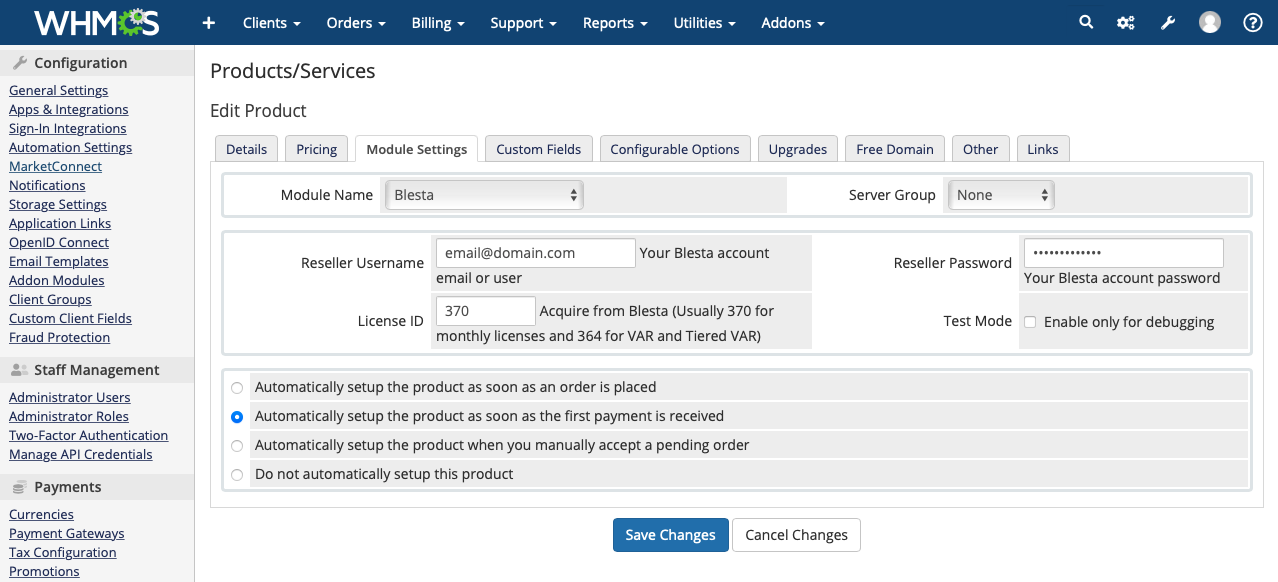
Task: Select setup as soon as order placed
Action: [x=237, y=387]
